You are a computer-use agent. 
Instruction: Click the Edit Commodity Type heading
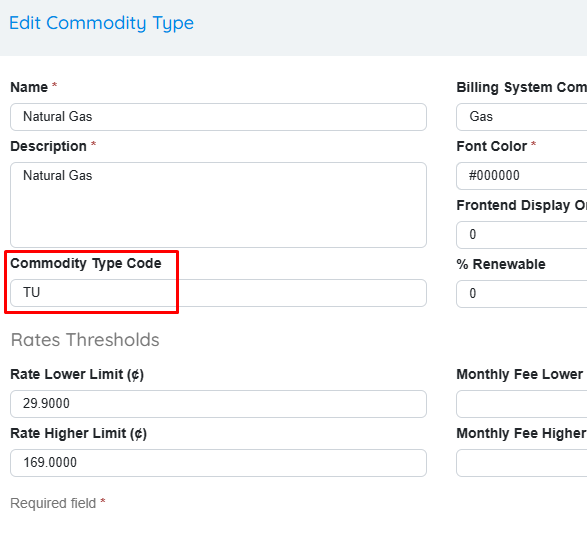click(x=101, y=23)
